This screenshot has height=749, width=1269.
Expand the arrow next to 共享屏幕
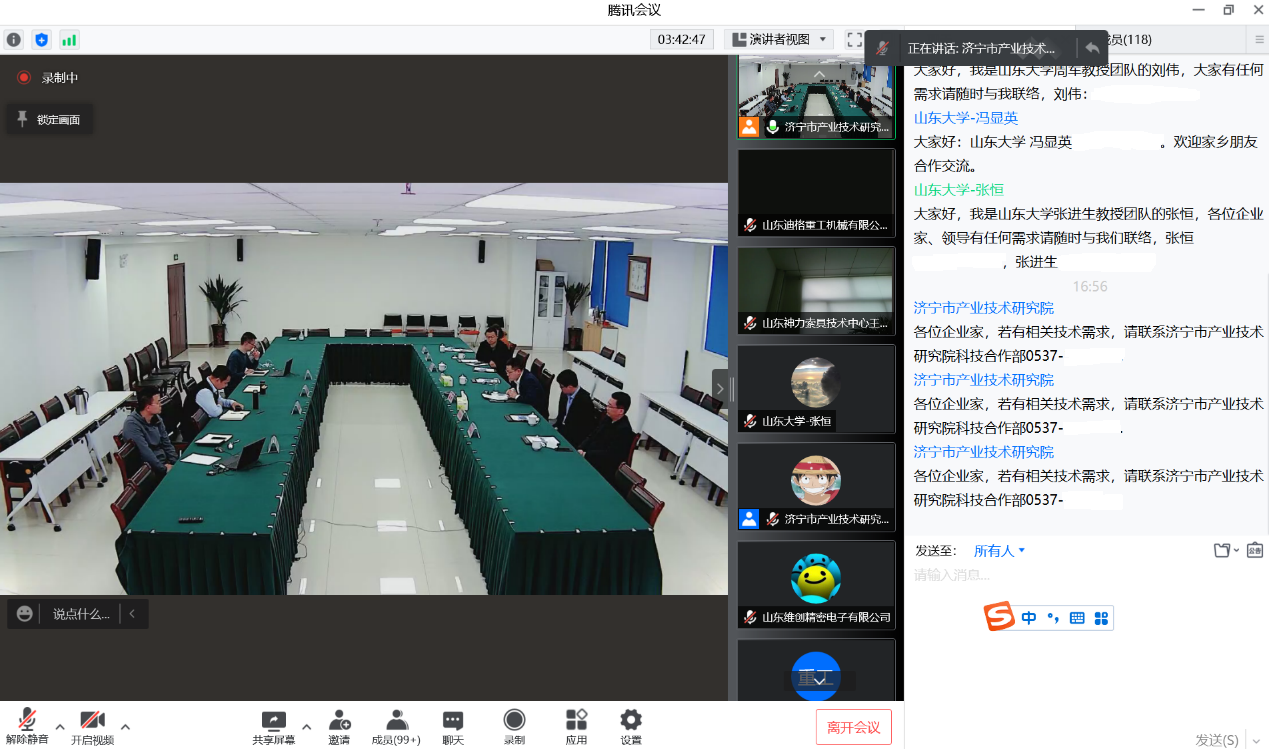coord(306,726)
